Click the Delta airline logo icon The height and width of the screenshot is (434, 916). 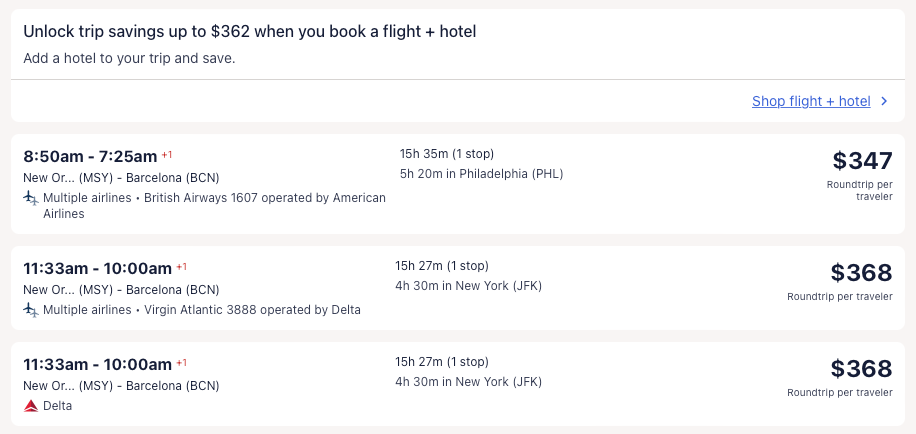point(31,406)
